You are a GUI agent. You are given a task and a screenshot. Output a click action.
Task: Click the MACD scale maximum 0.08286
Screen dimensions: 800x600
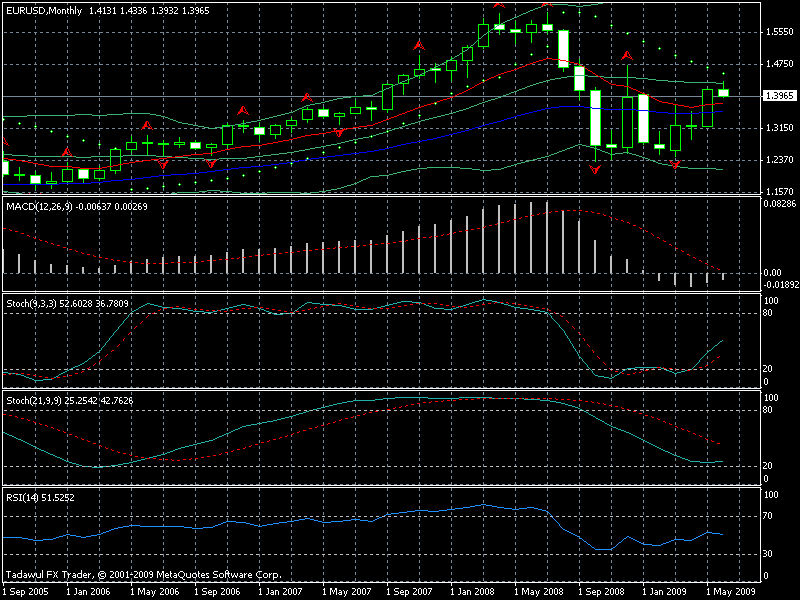point(780,204)
